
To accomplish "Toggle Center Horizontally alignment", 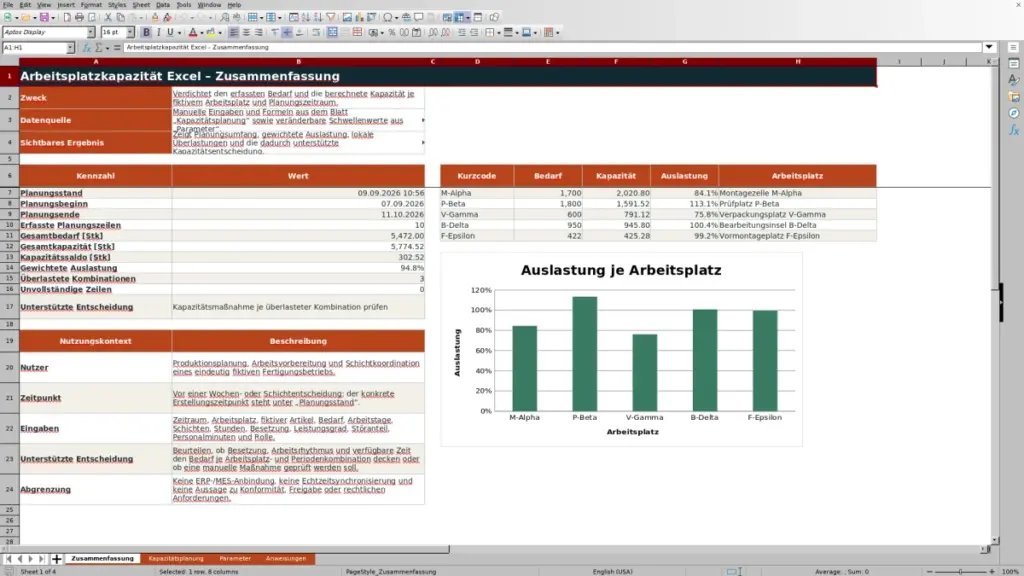I will coord(246,33).
